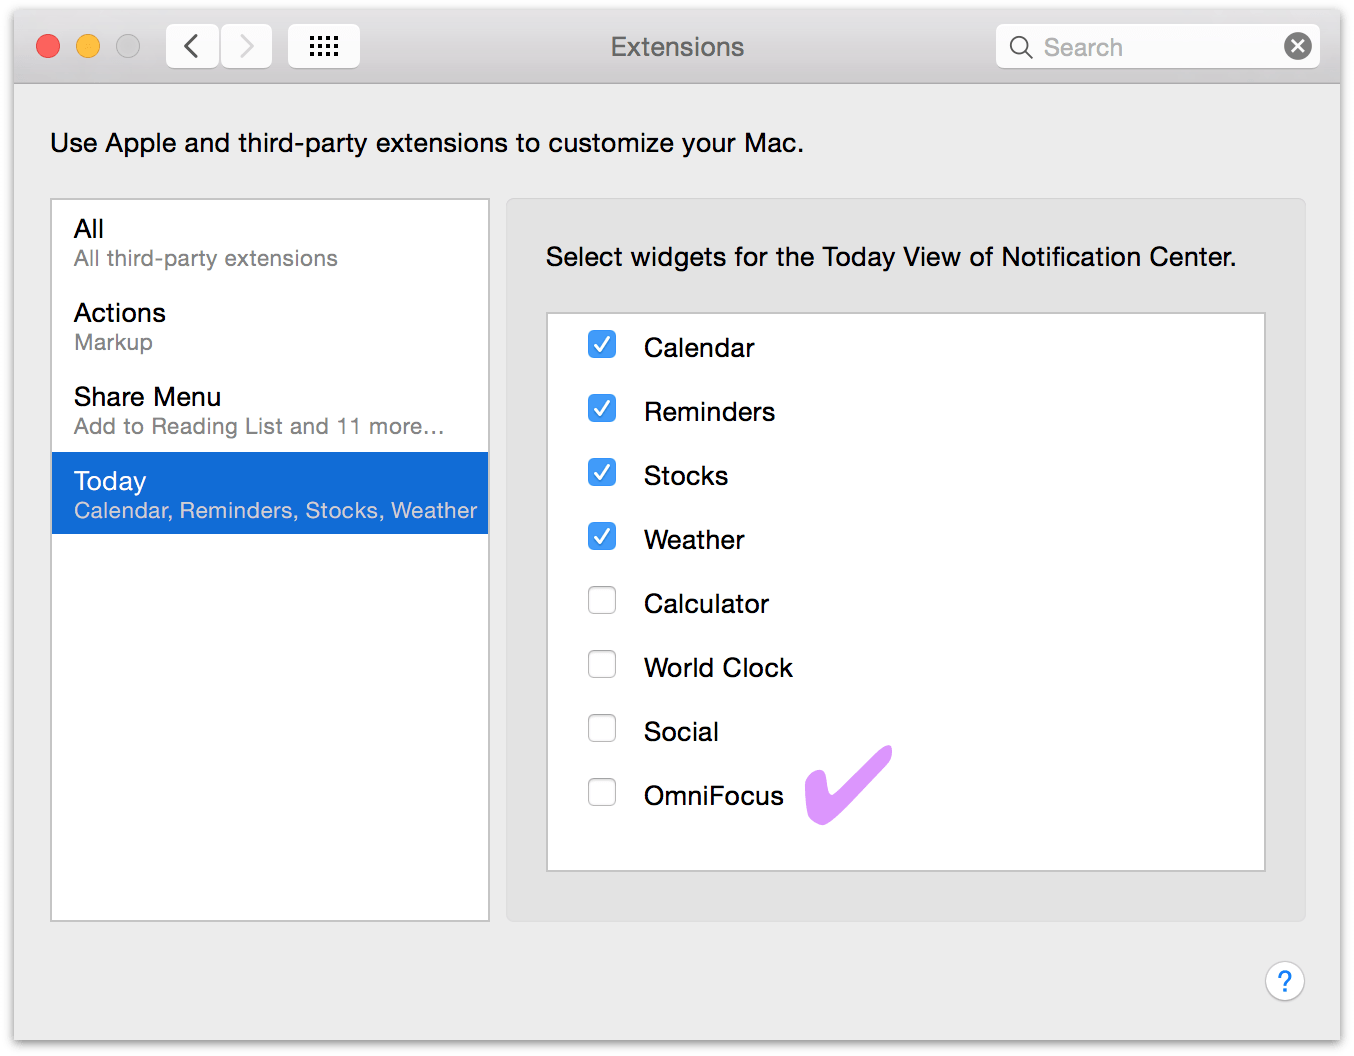Disable the Weather widget checkbox
1354x1056 pixels.
(x=602, y=537)
